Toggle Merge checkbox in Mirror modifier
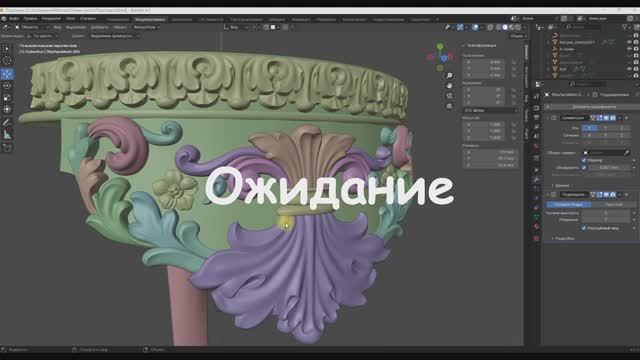Screen dimensions: 640x360 pyautogui.click(x=584, y=167)
